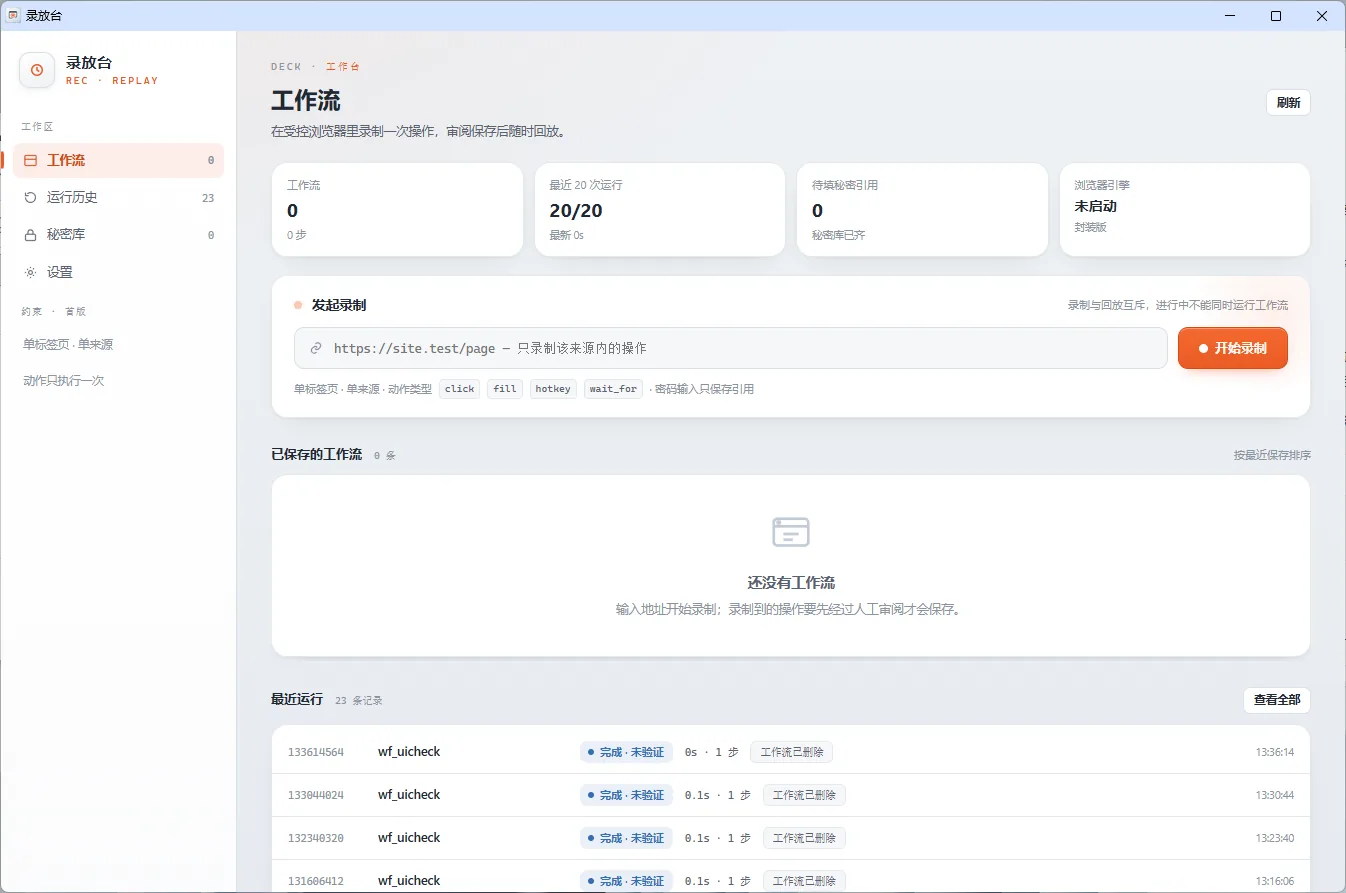
Task: Click the 录放台 clock logo in the sidebar
Action: click(37, 70)
